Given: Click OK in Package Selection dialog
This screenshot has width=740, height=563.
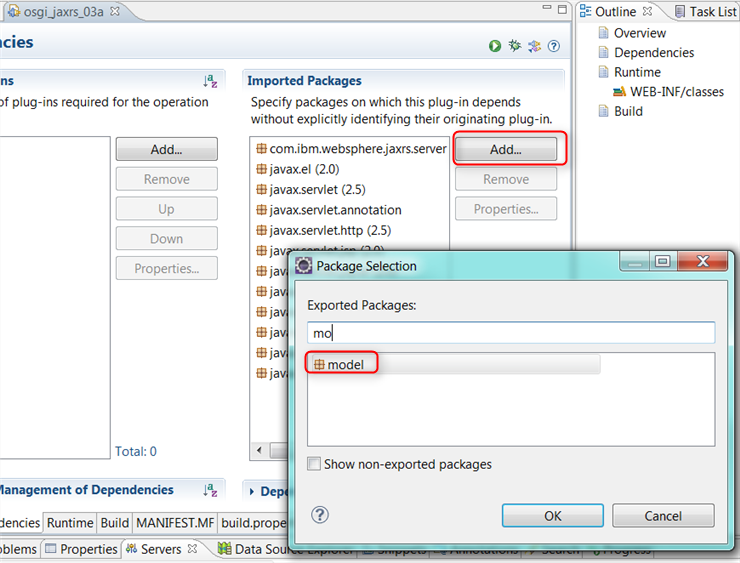Looking at the screenshot, I should pos(553,516).
